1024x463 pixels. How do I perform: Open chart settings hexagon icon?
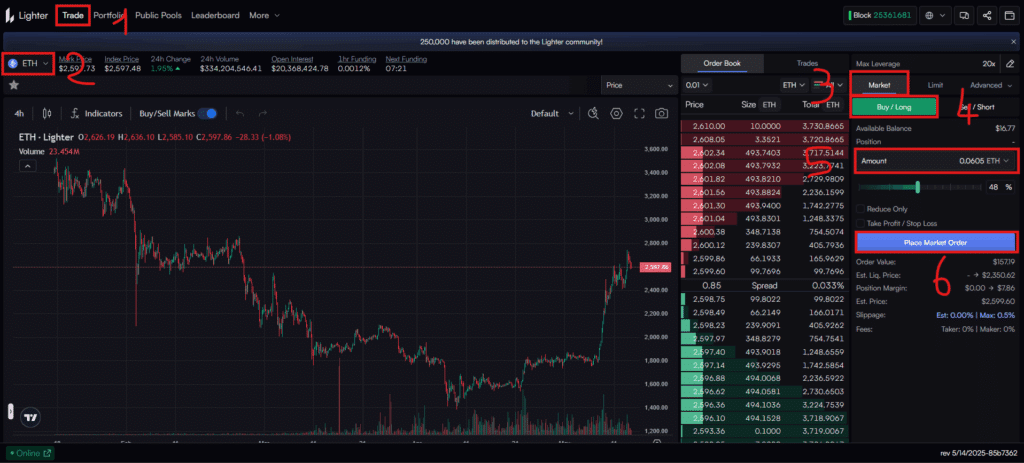click(616, 114)
